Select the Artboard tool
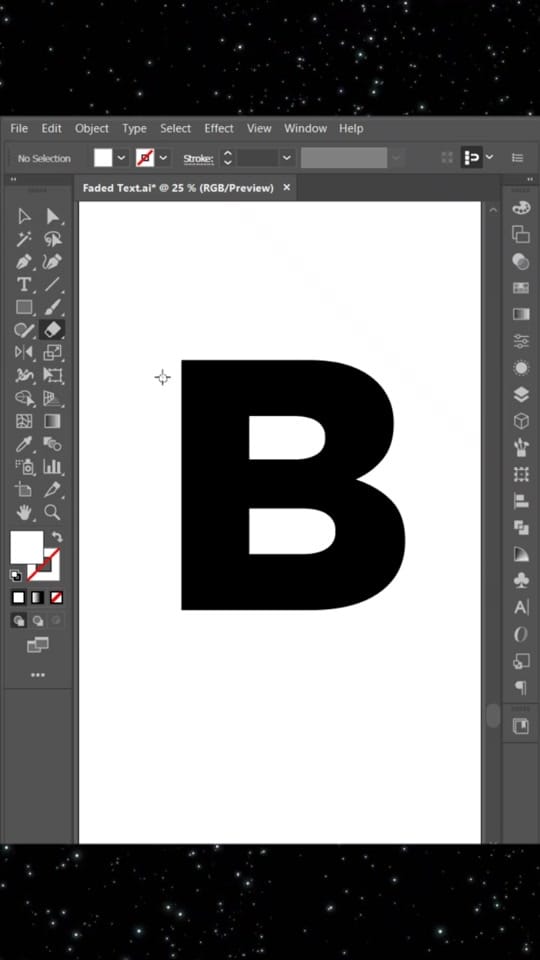Screen dimensions: 540x960 click(x=24, y=489)
